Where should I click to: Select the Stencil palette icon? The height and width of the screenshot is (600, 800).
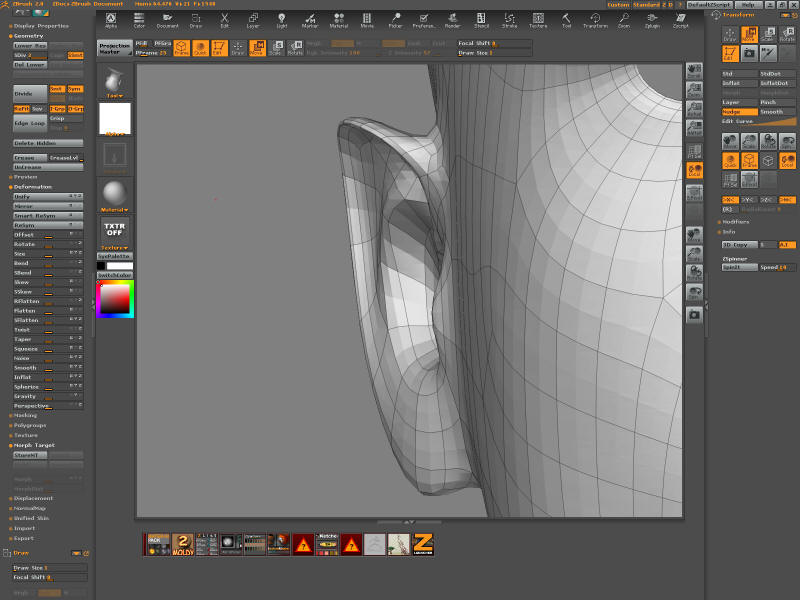[481, 19]
